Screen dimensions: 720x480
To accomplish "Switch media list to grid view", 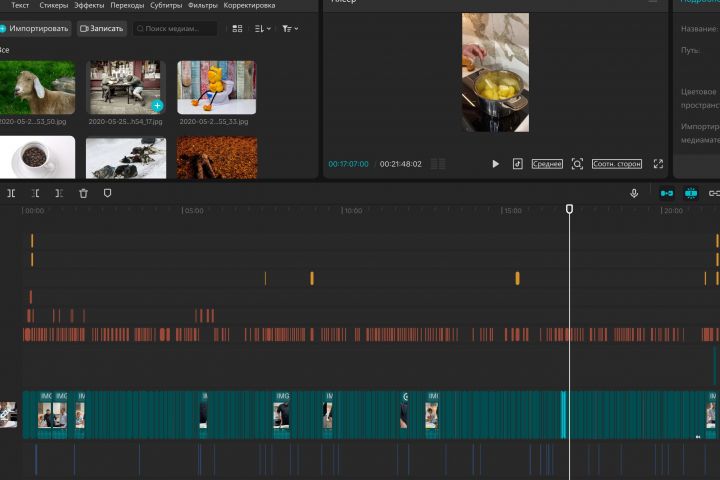I will (237, 28).
